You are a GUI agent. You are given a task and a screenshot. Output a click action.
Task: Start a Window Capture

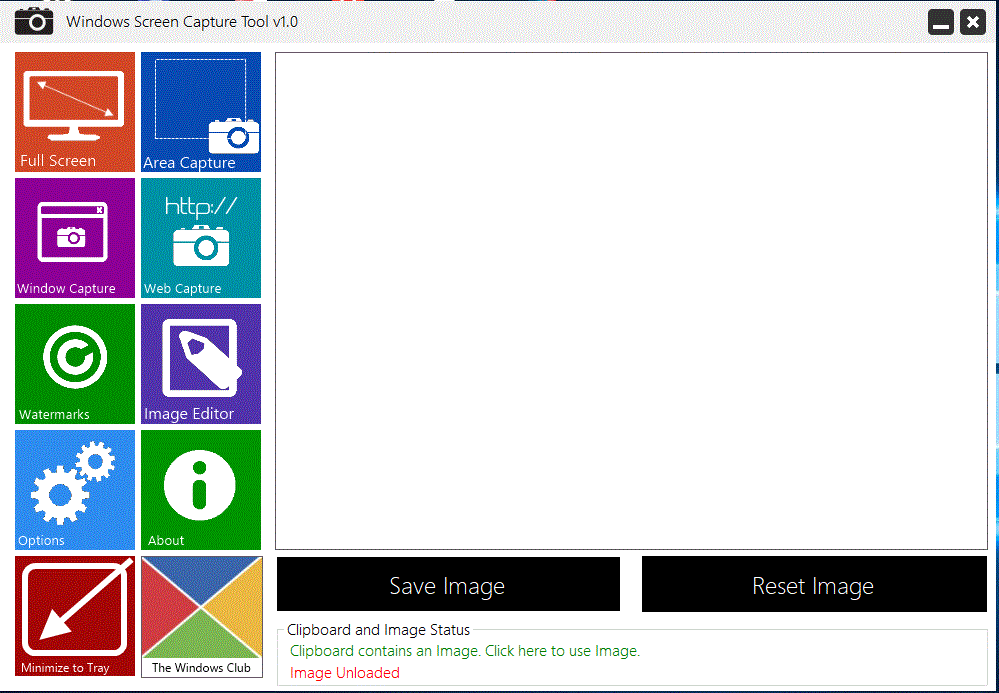[74, 237]
